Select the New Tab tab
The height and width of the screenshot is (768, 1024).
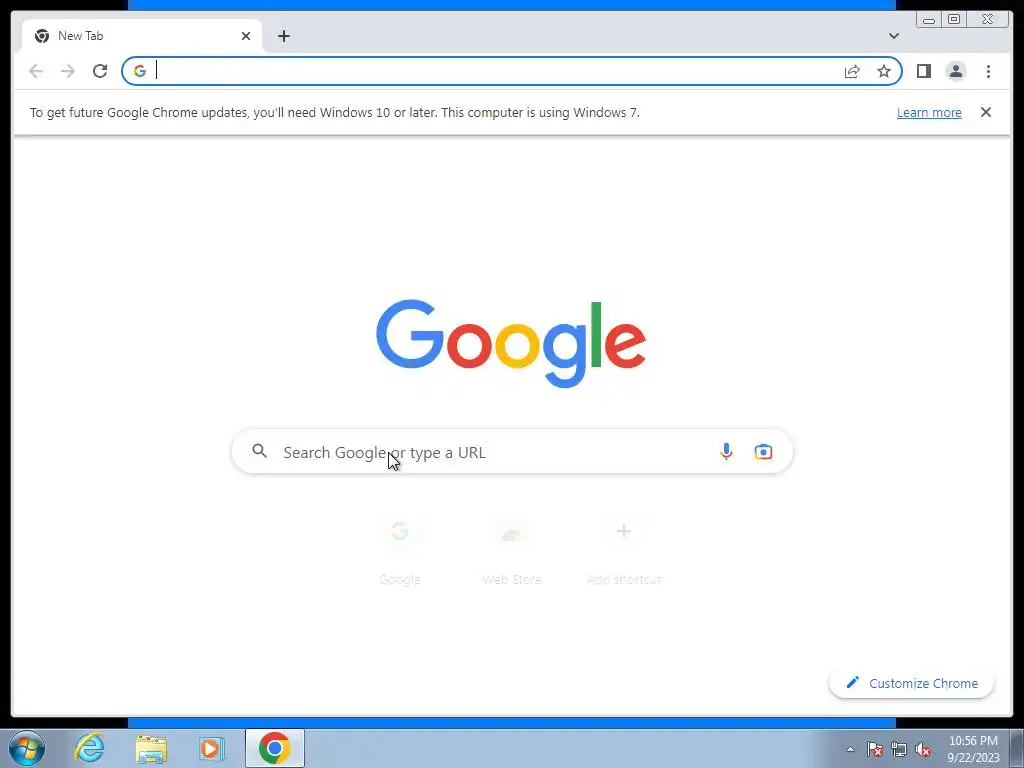[141, 36]
